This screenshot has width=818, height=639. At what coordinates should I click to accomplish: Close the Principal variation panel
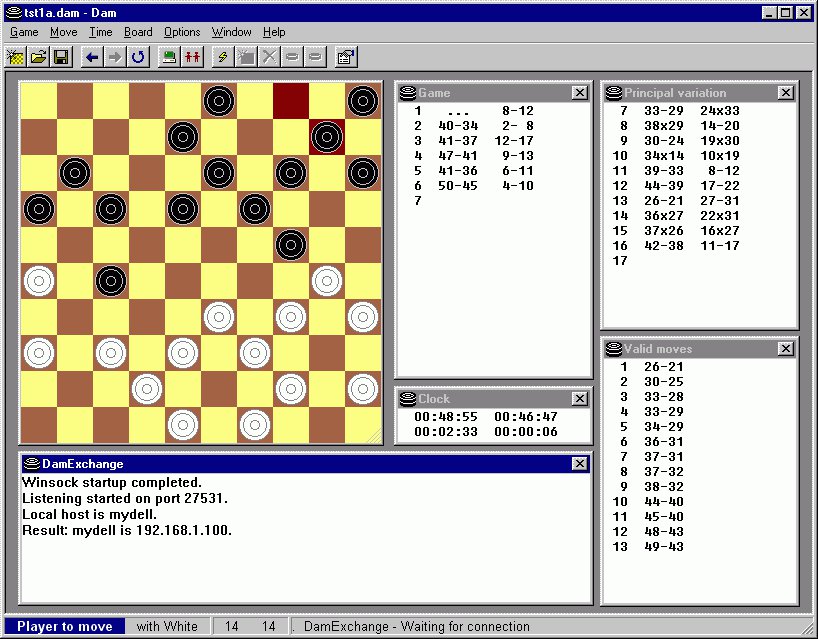(786, 93)
